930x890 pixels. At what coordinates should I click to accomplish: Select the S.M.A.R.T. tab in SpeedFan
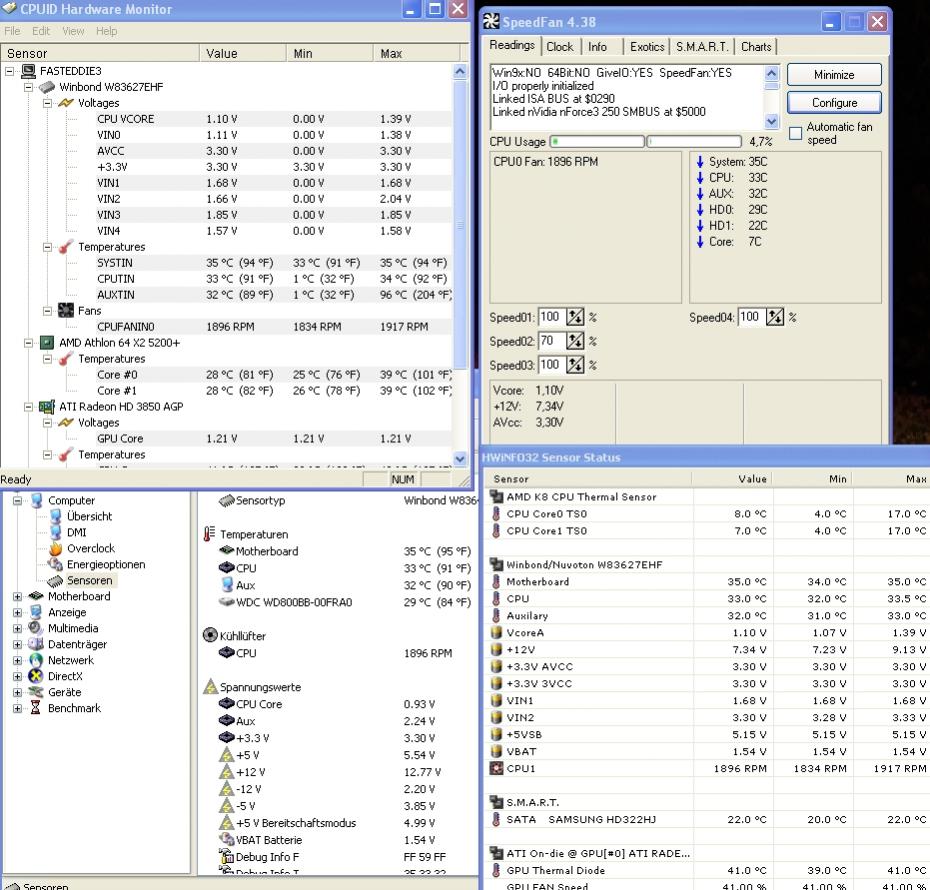pos(702,47)
